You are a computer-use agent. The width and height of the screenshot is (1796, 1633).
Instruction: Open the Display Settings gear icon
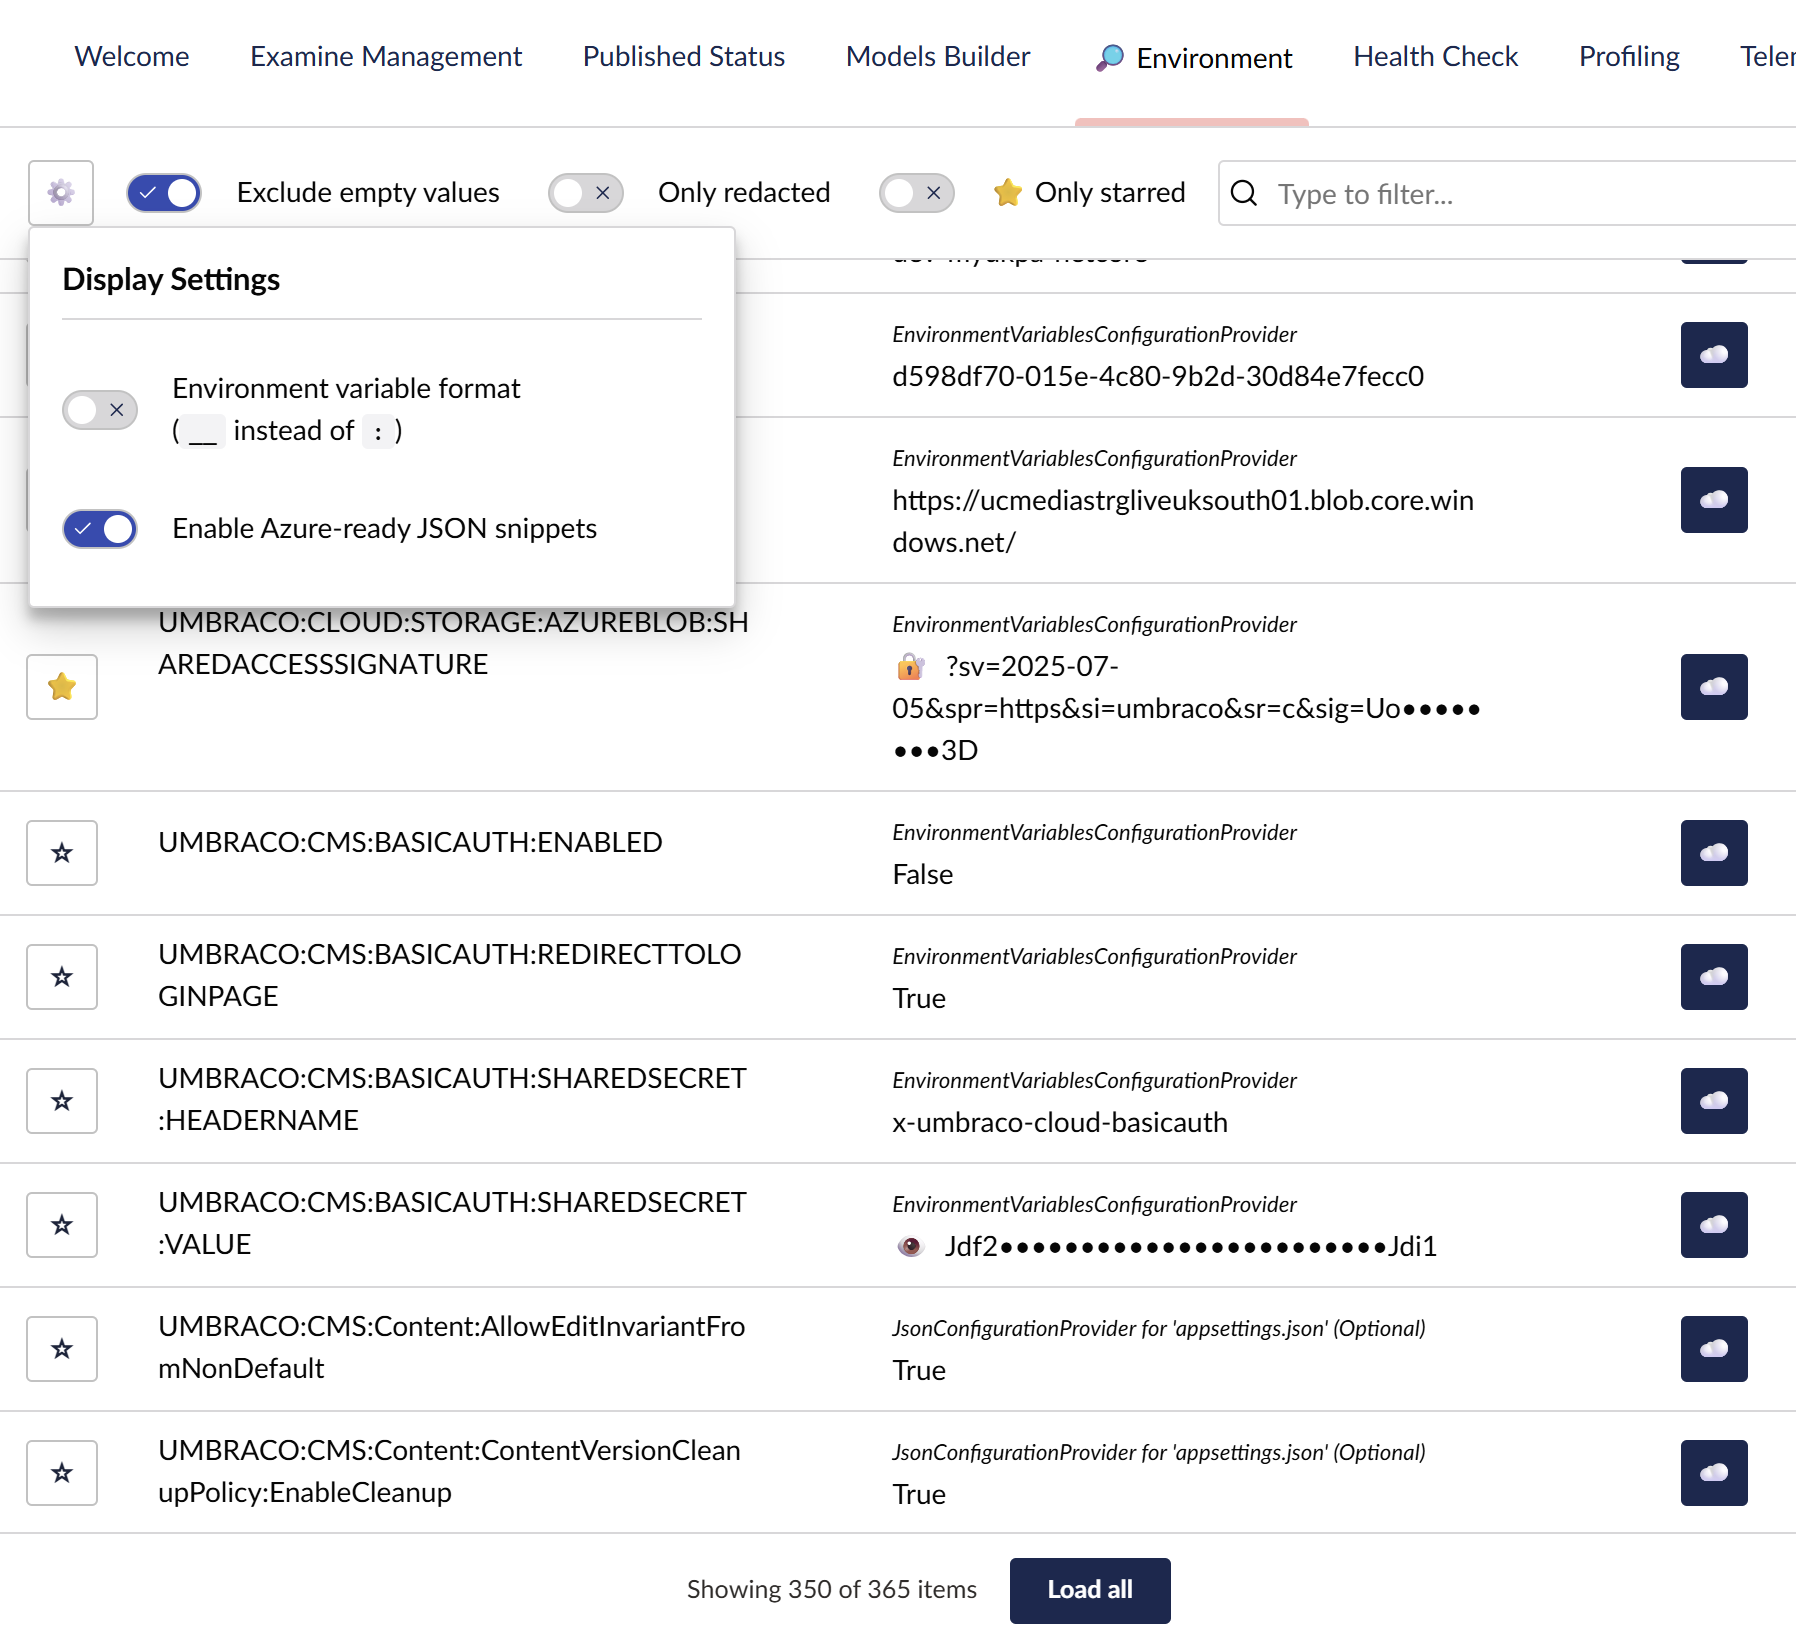click(60, 192)
